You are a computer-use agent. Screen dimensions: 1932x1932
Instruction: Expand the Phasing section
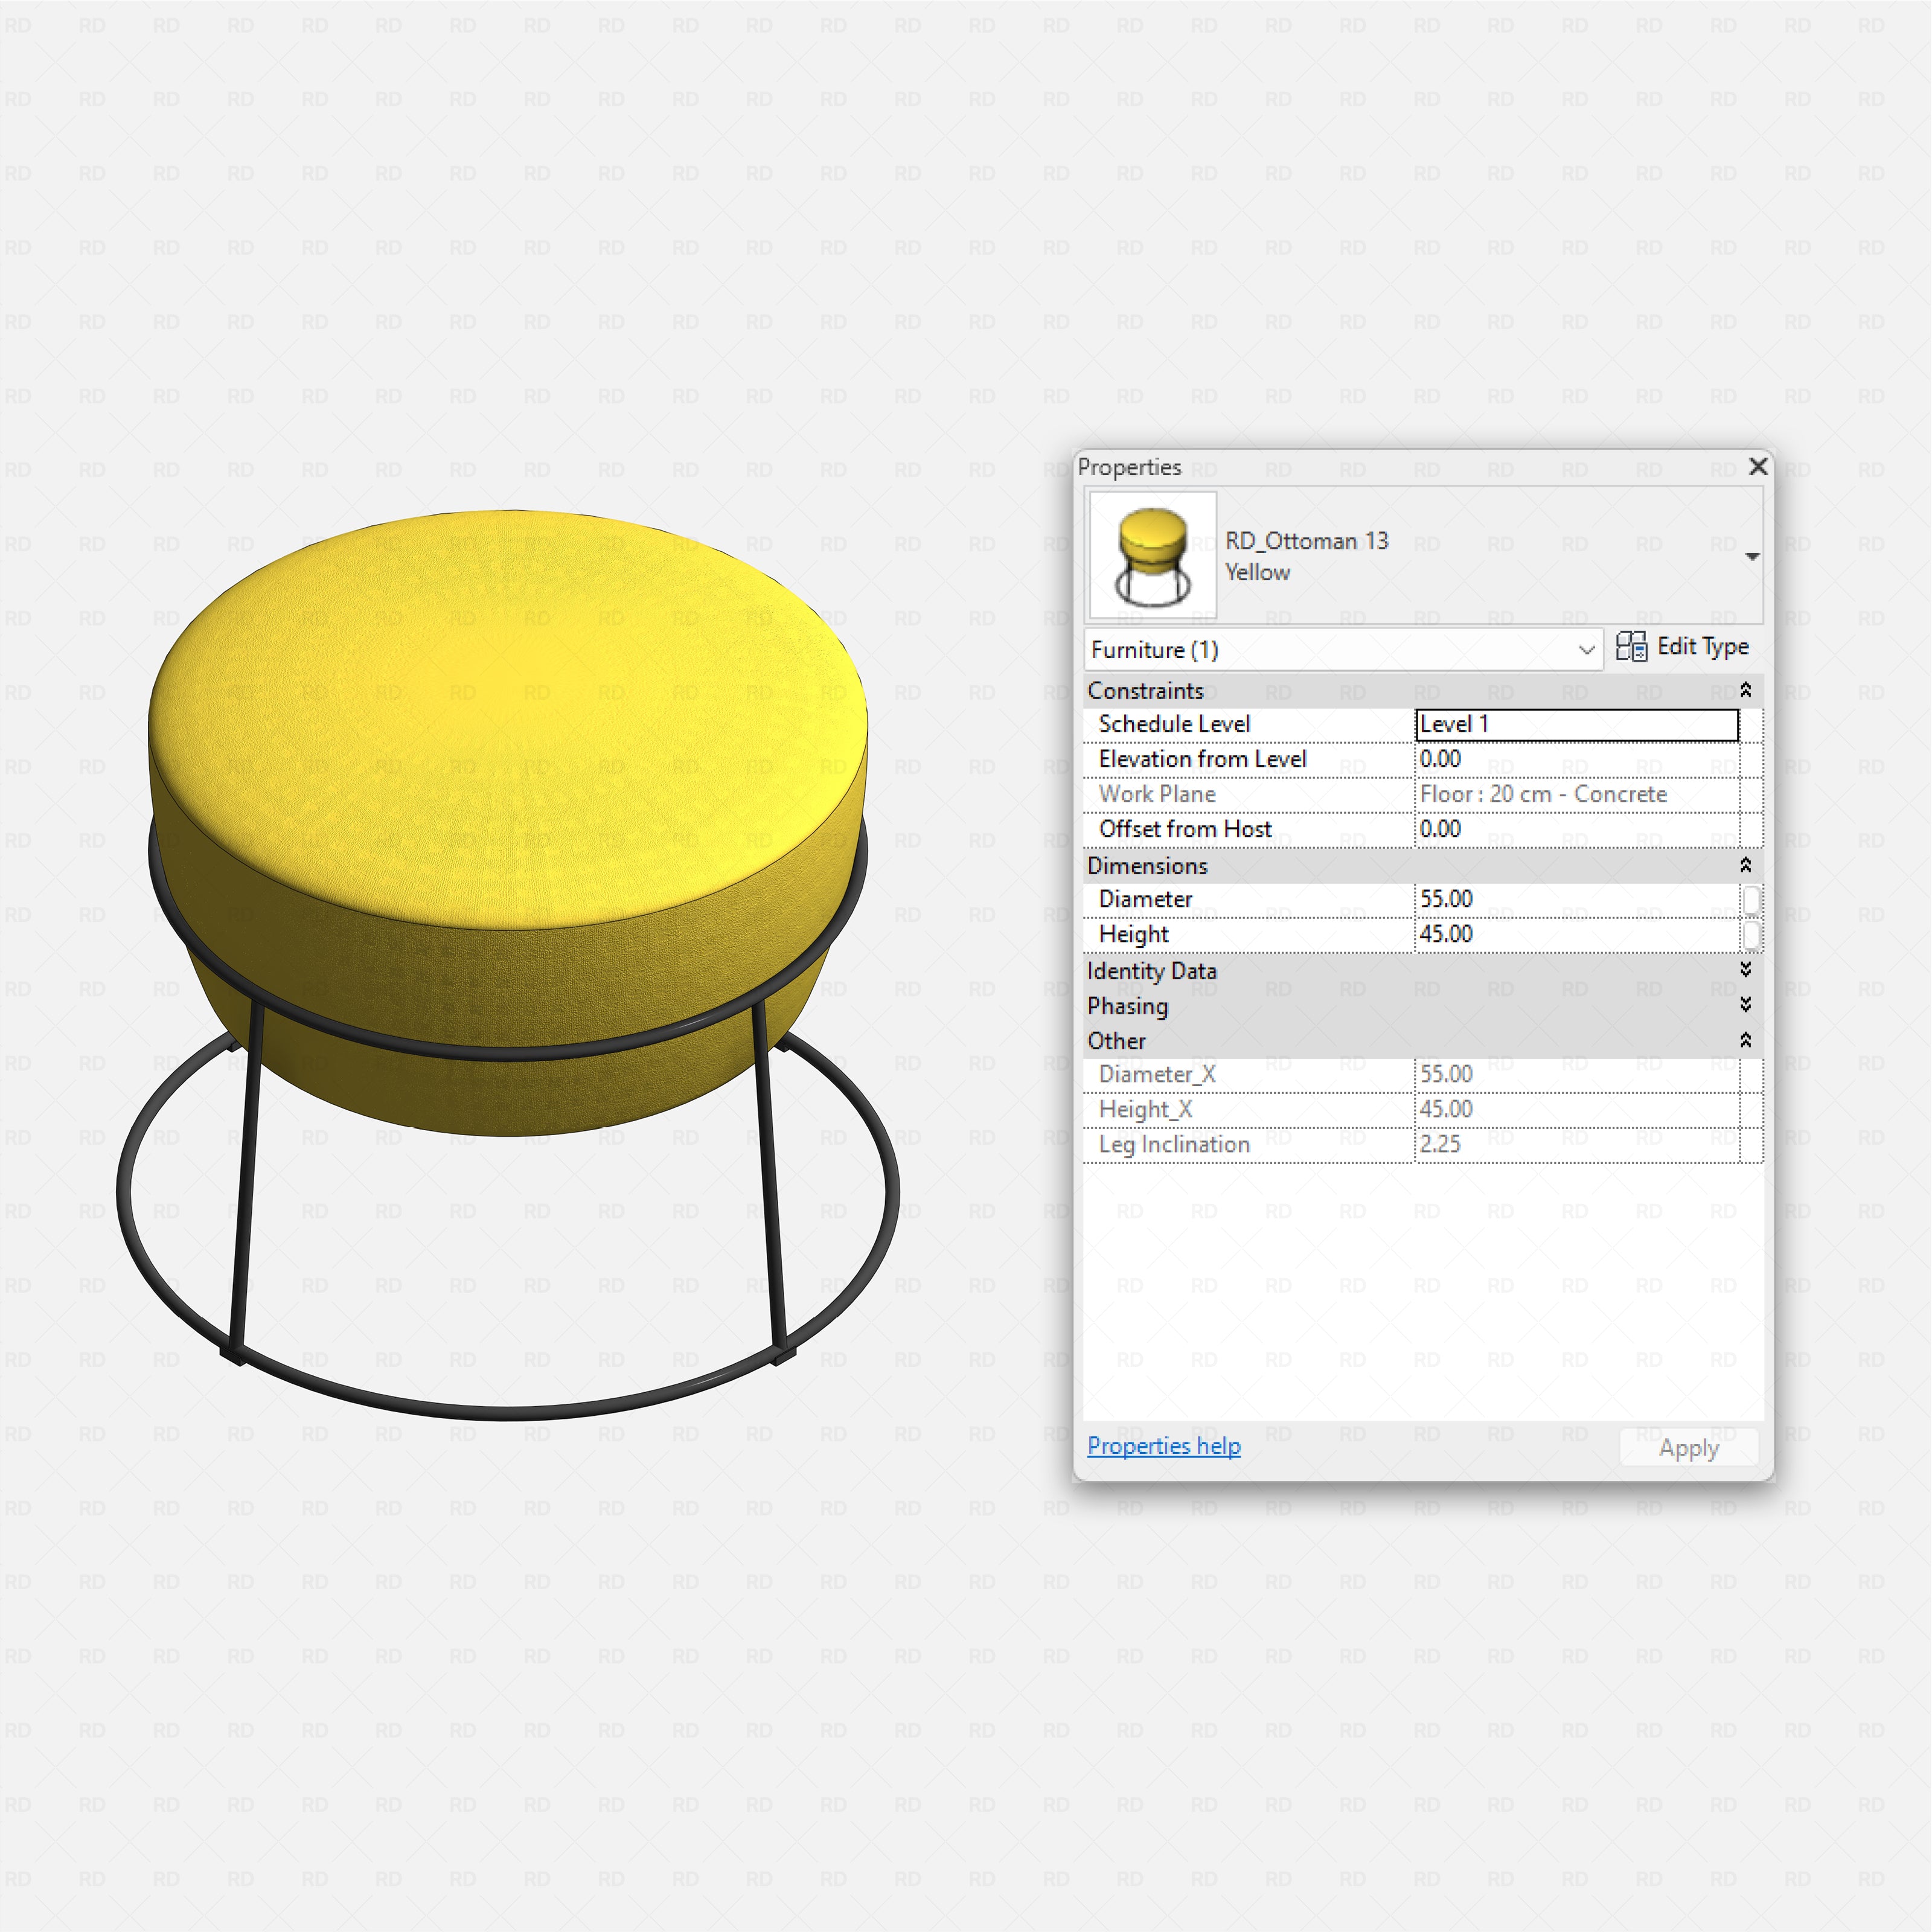1745,1006
